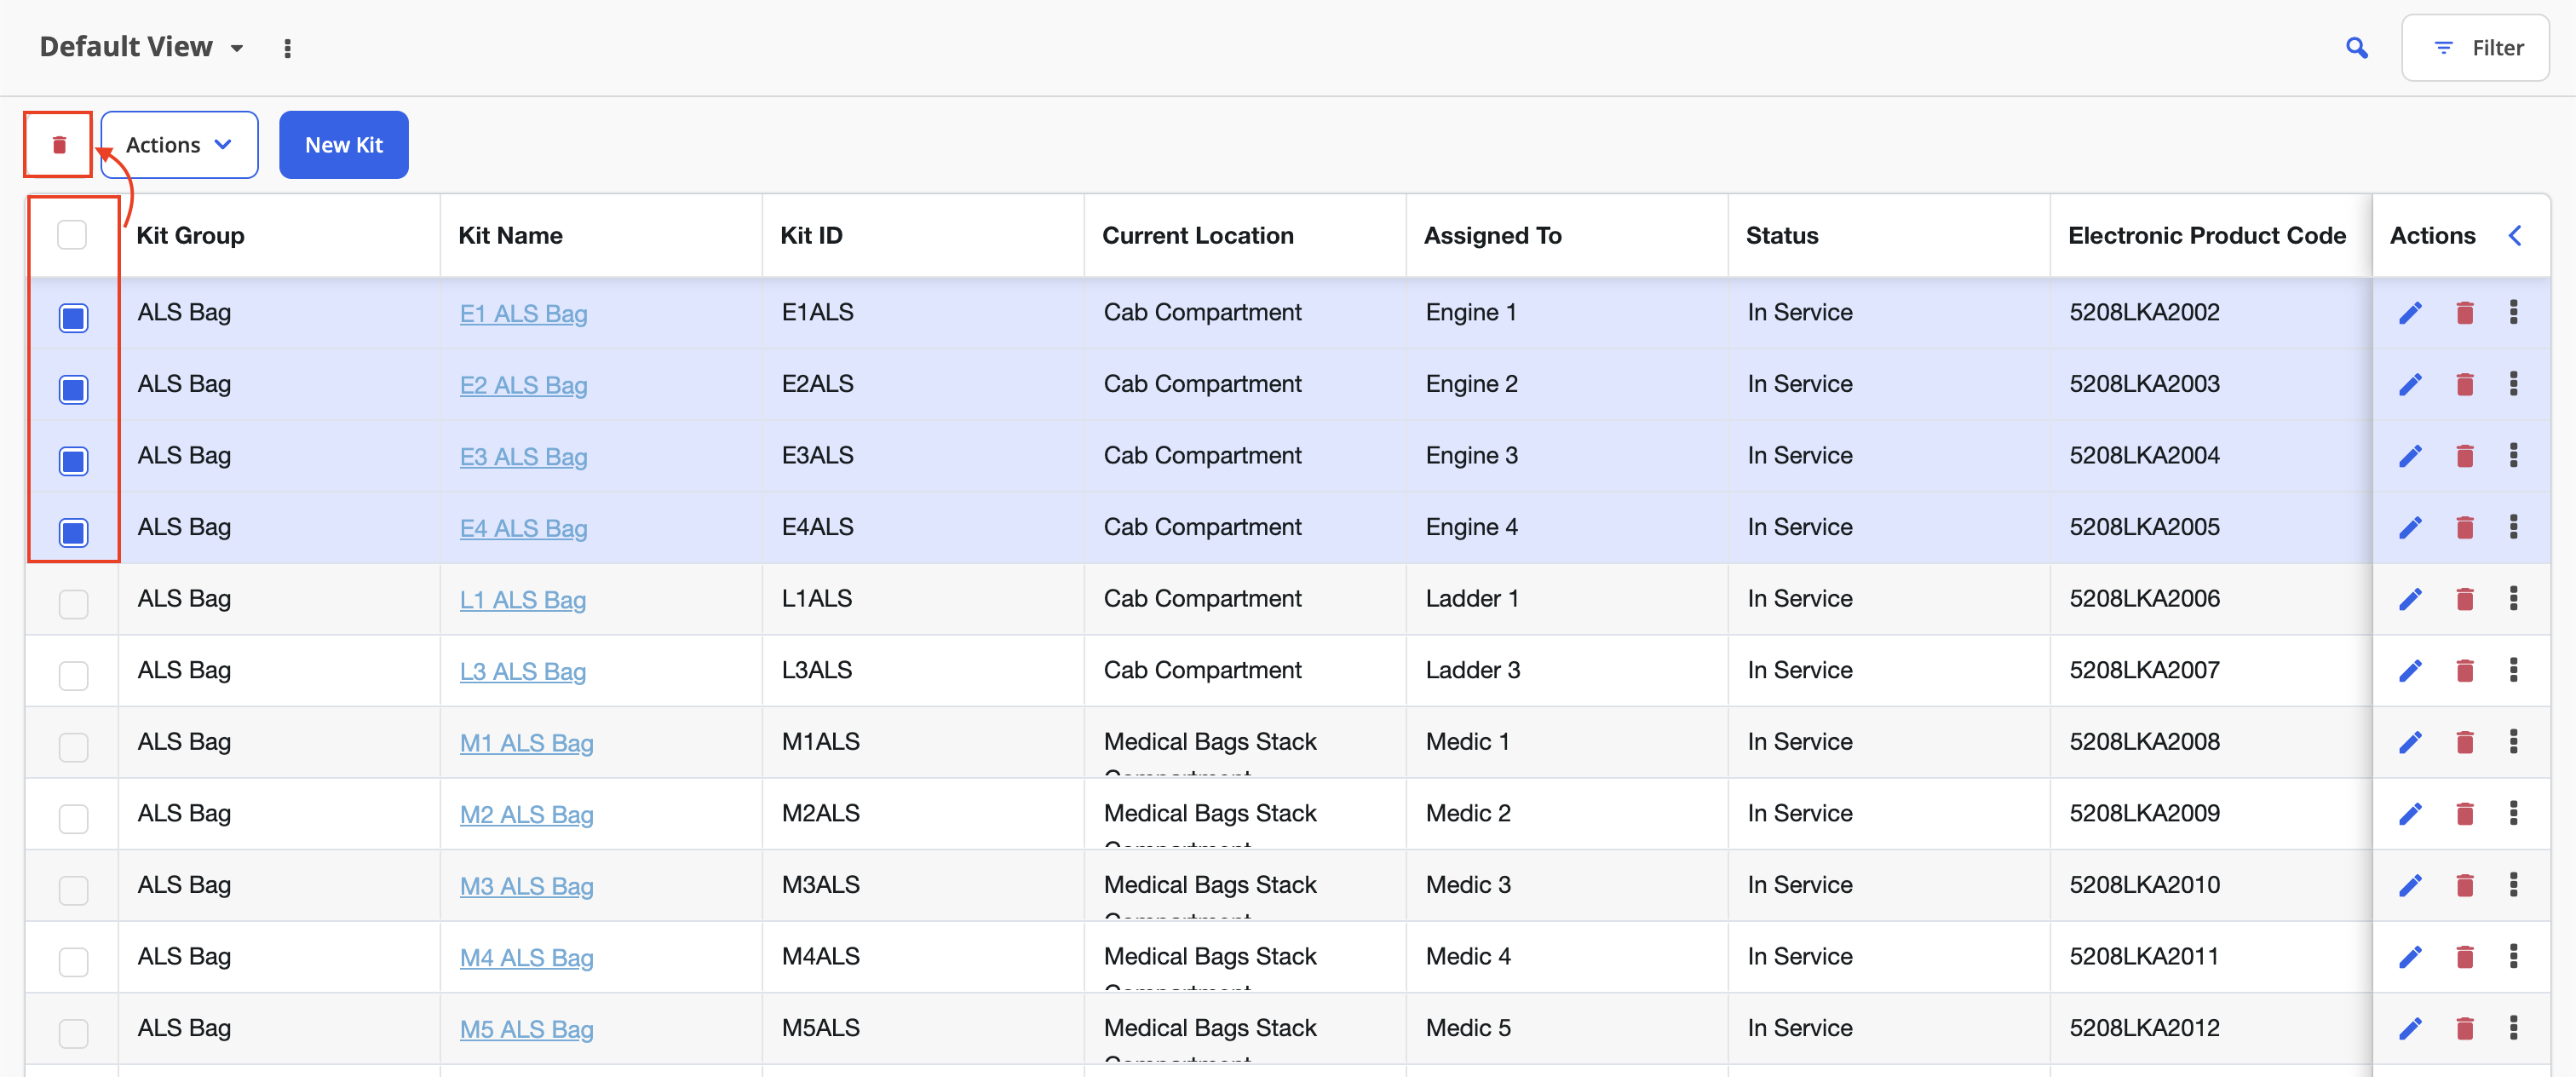Toggle the select-all header checkbox

tap(72, 235)
